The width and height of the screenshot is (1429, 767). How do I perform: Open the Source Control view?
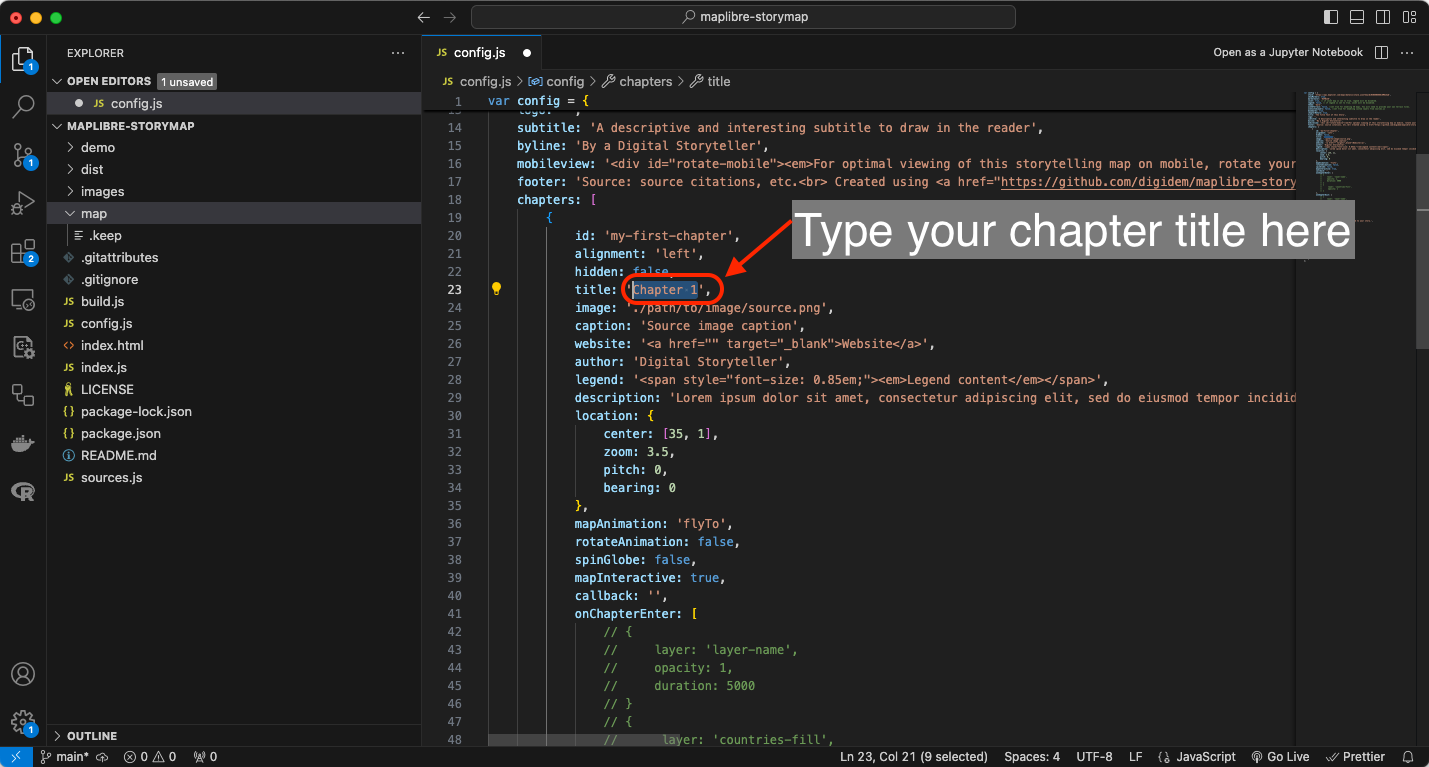pyautogui.click(x=23, y=155)
